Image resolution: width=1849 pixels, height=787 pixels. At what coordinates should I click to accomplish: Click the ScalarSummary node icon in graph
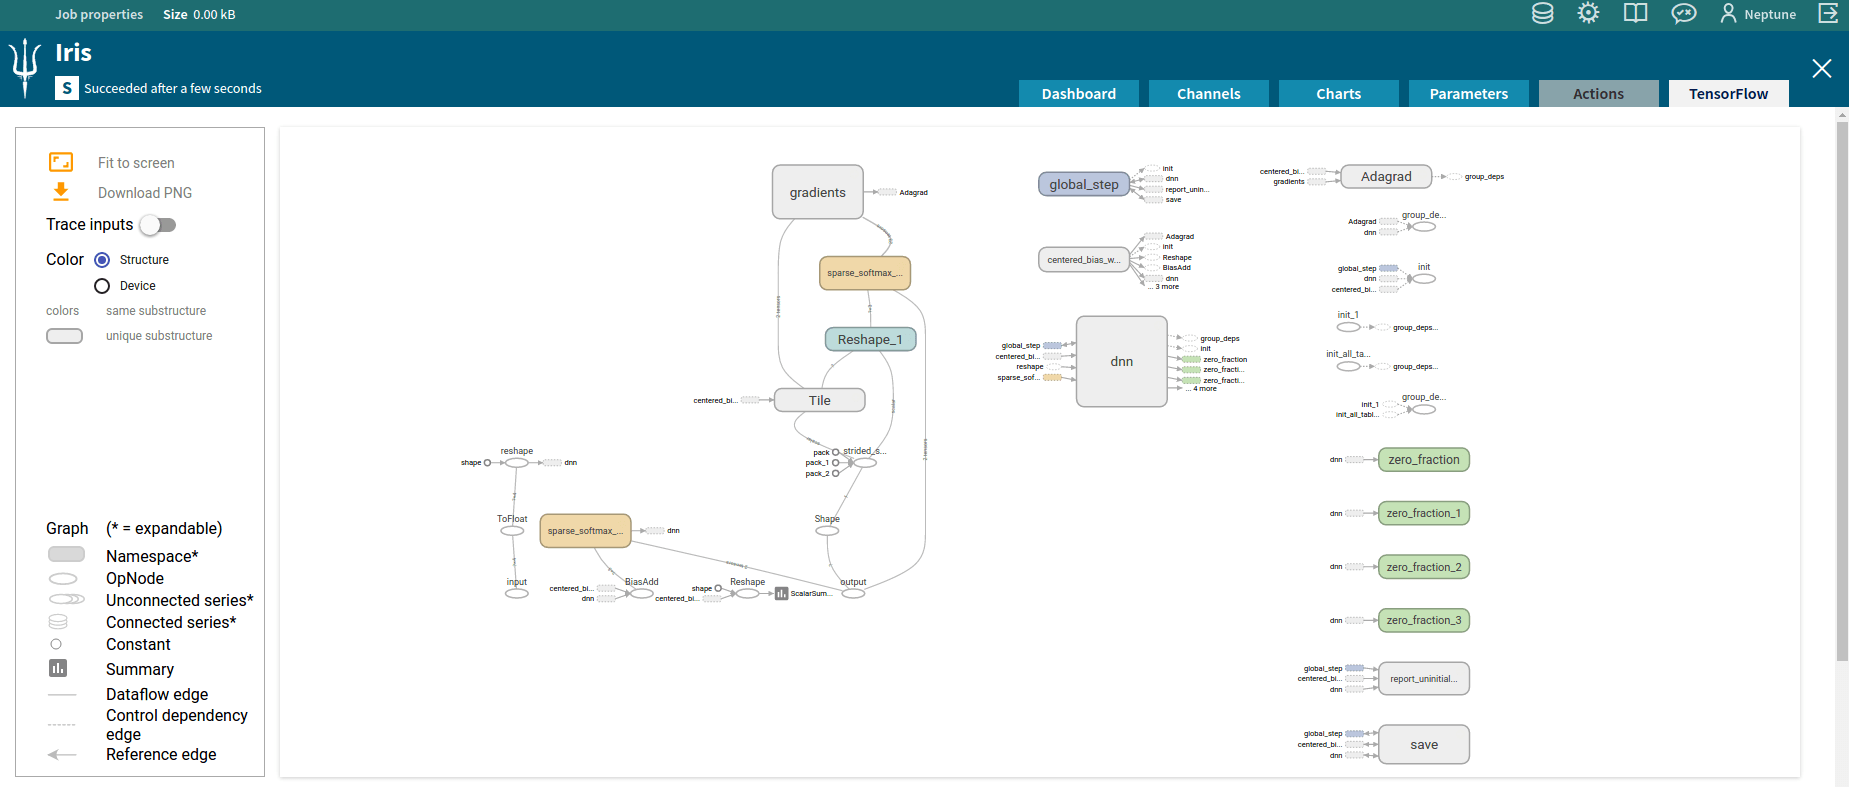(781, 594)
